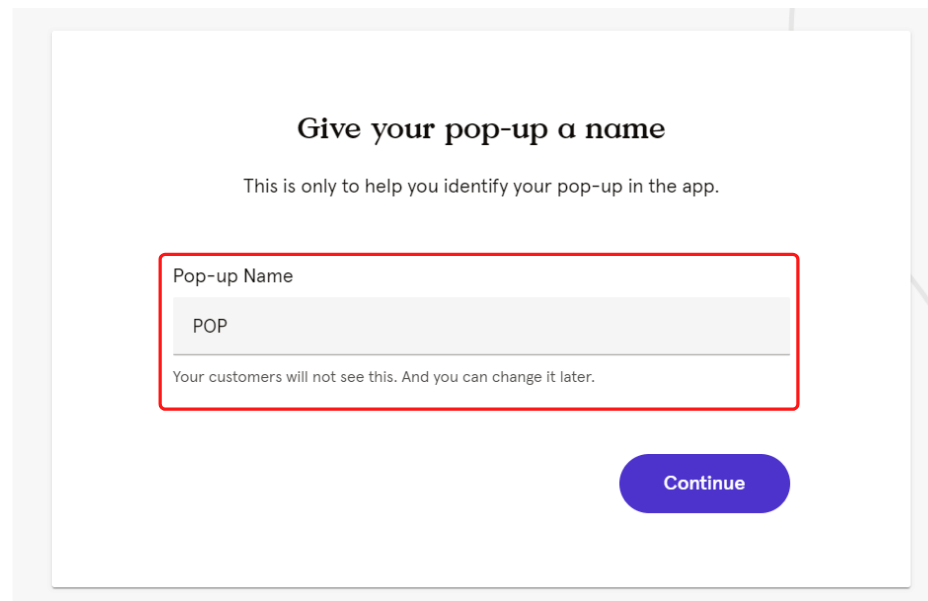Click the word 'name' ending the heading

[x=625, y=129]
